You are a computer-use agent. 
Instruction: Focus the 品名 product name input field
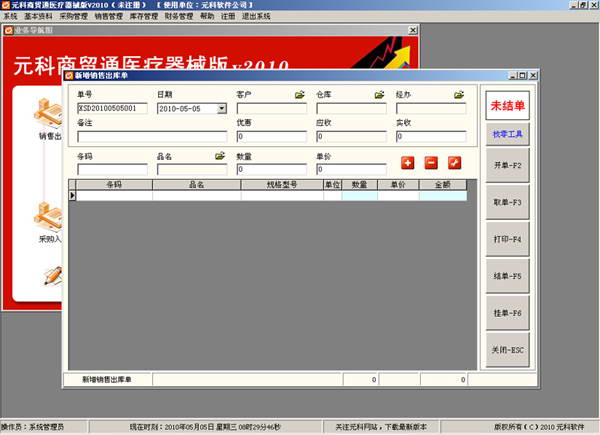192,169
